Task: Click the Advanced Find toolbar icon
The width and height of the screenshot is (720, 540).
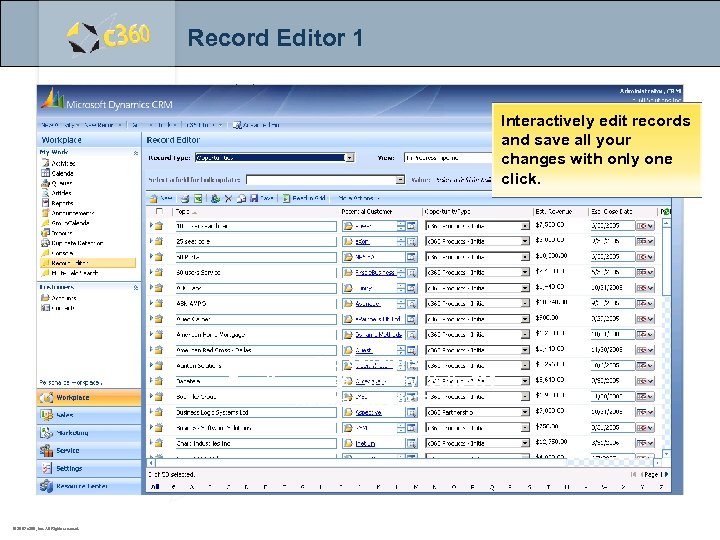Action: 237,125
